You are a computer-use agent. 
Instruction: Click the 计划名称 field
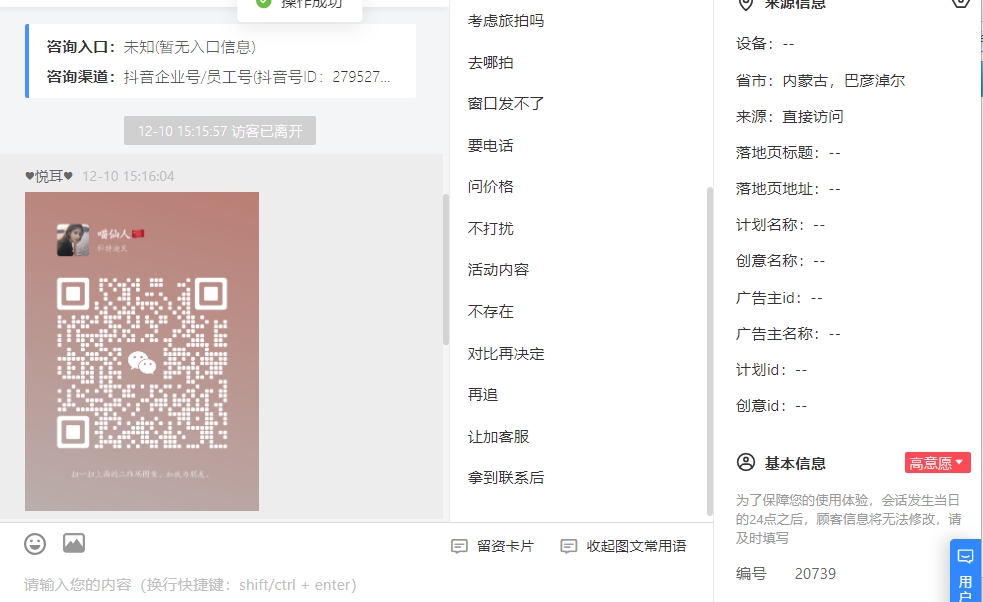click(781, 224)
